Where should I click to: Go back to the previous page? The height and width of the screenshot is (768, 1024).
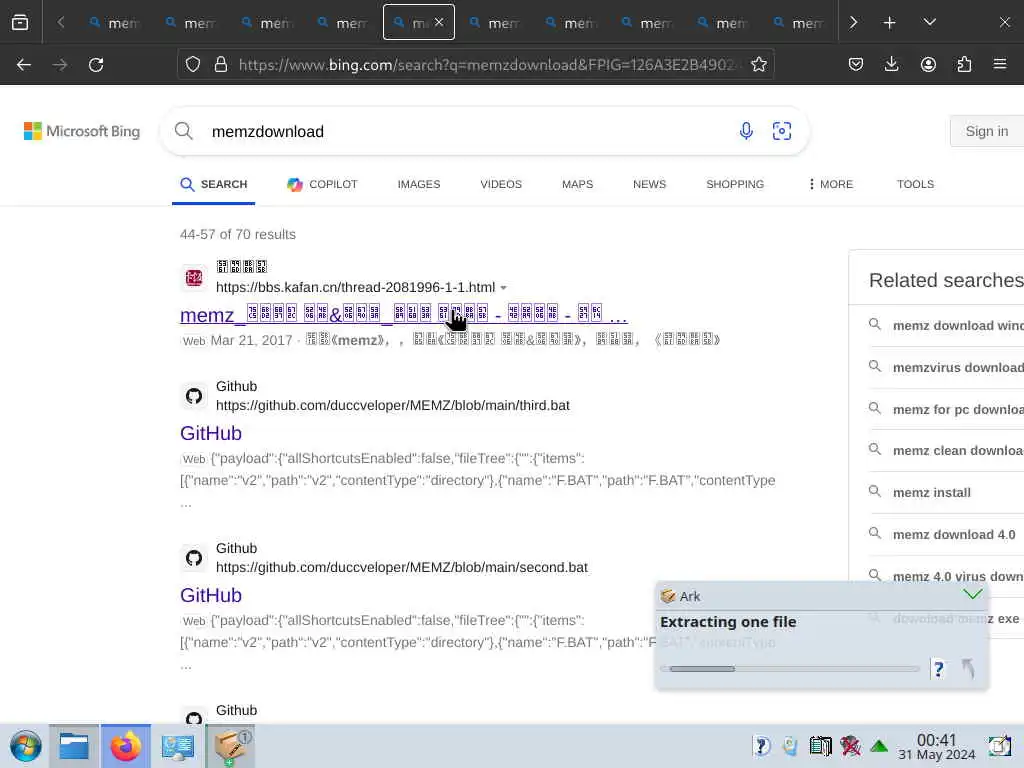24,65
